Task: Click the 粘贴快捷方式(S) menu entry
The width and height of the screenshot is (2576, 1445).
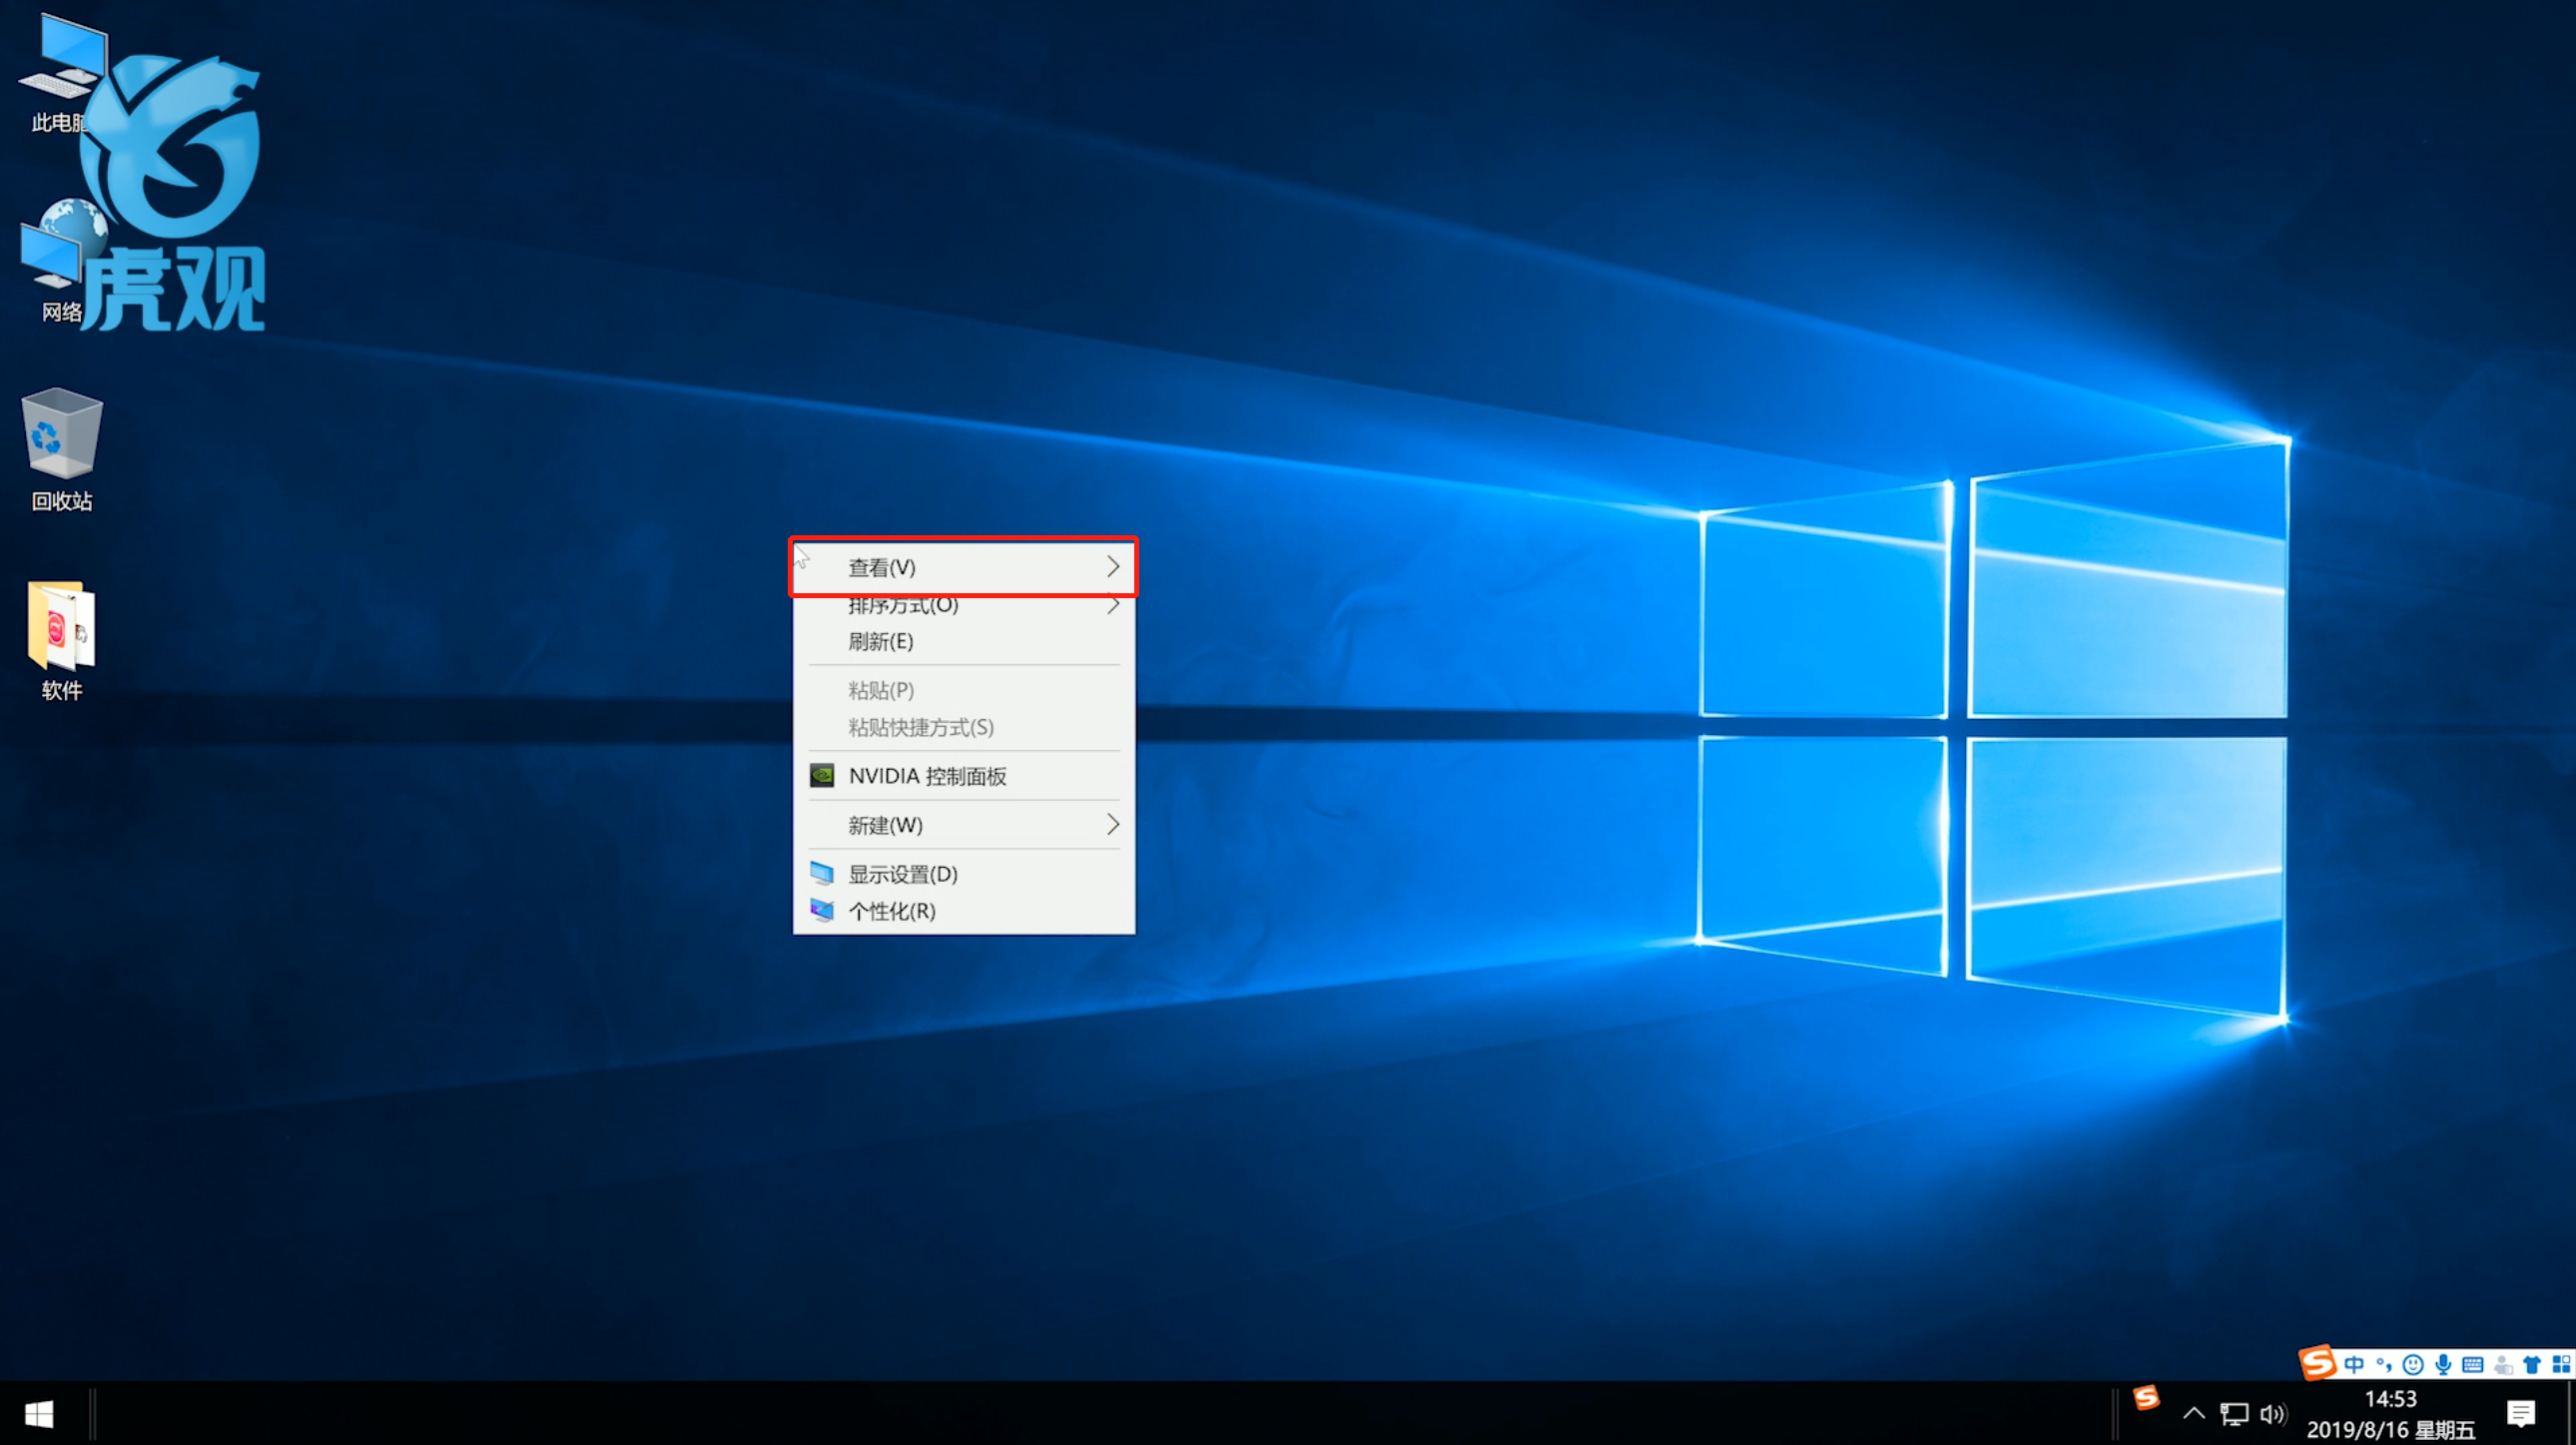Action: tap(964, 727)
